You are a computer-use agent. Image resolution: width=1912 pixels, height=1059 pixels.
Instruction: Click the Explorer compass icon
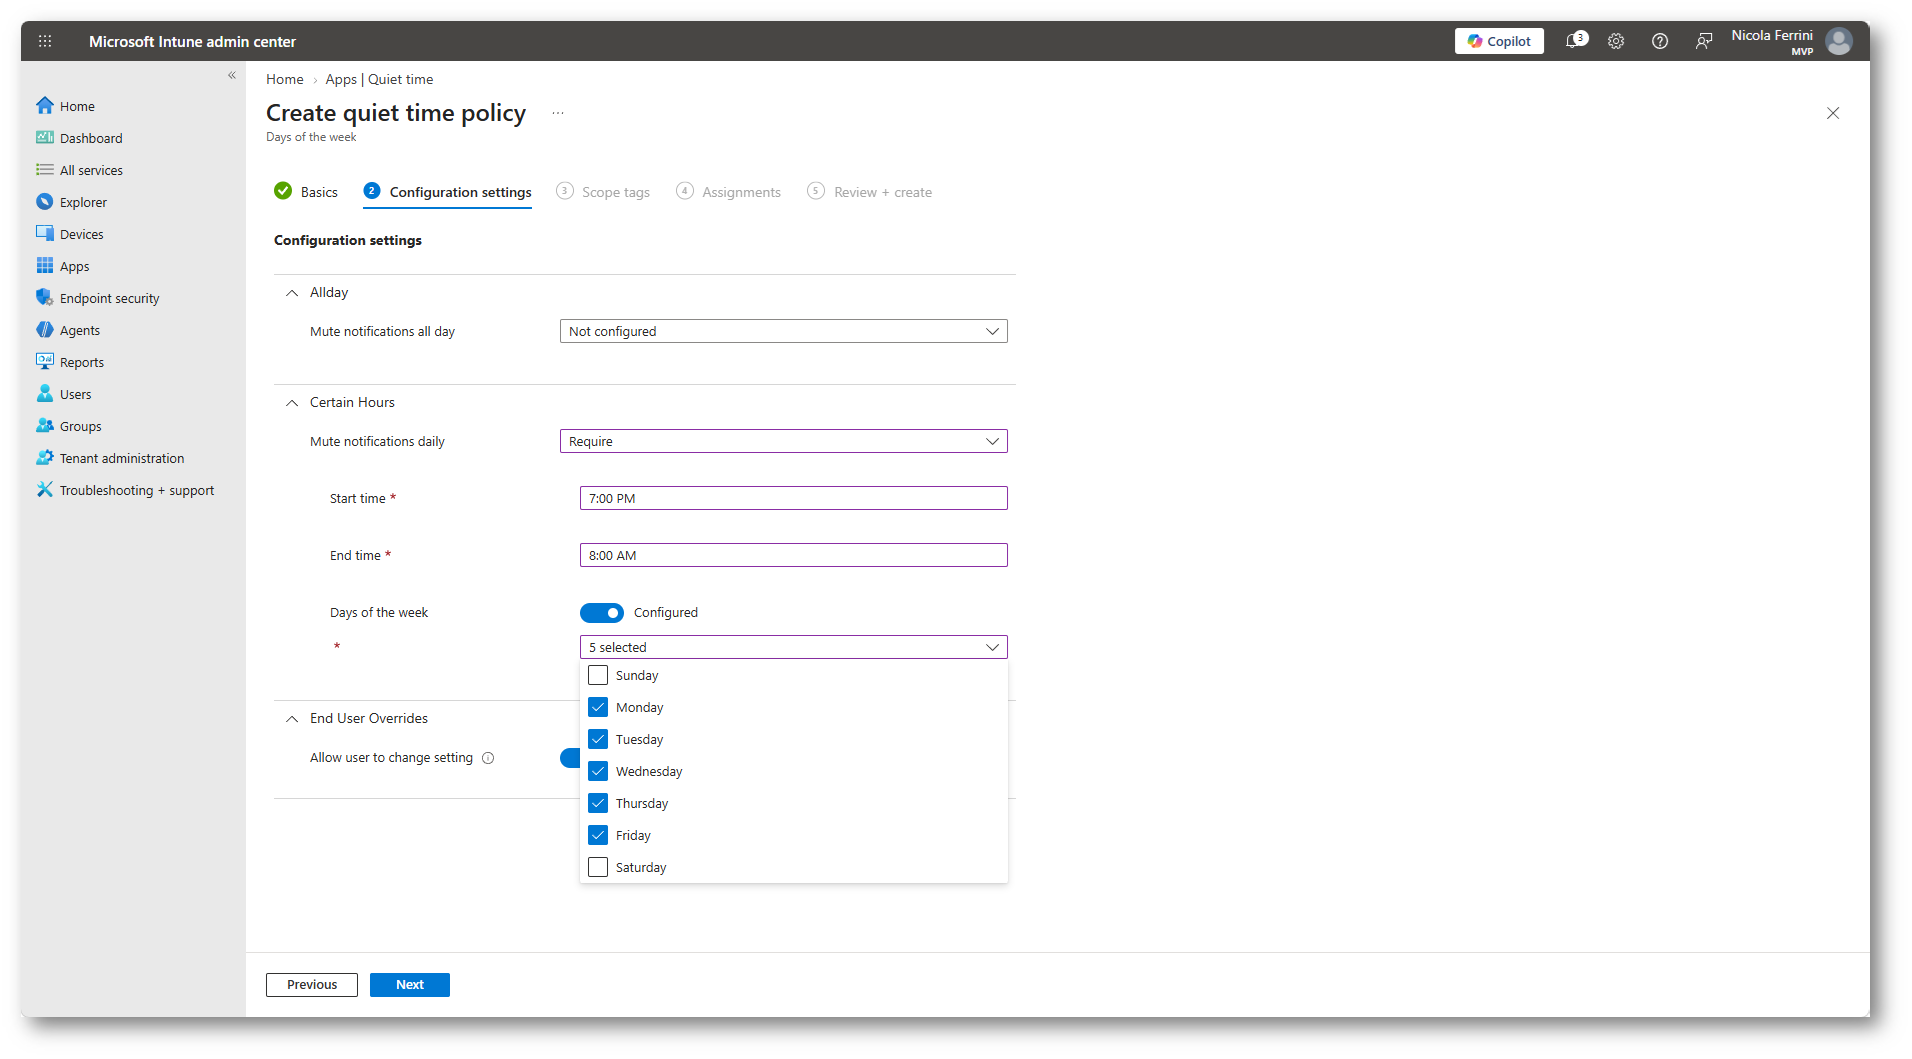tap(45, 201)
